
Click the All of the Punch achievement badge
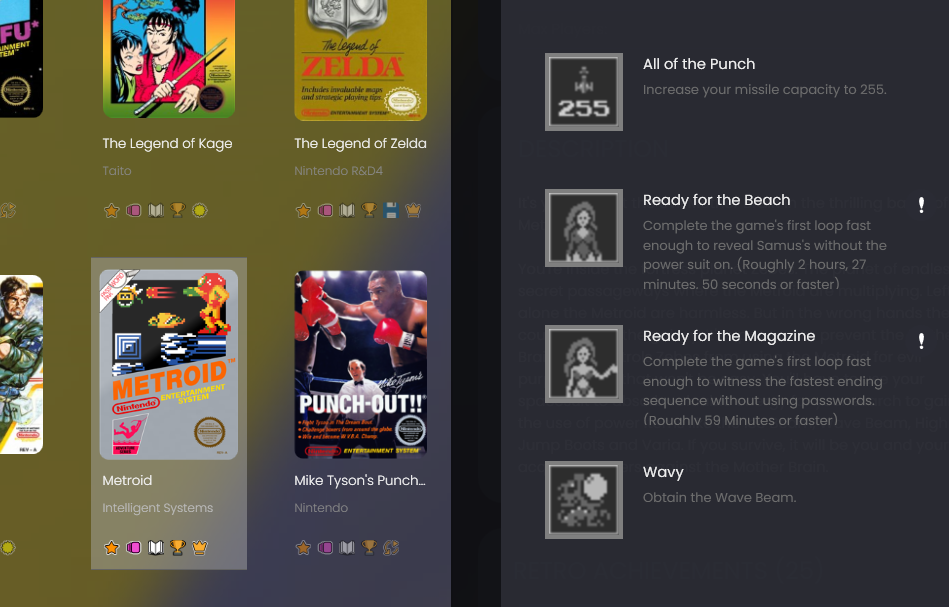pos(584,92)
